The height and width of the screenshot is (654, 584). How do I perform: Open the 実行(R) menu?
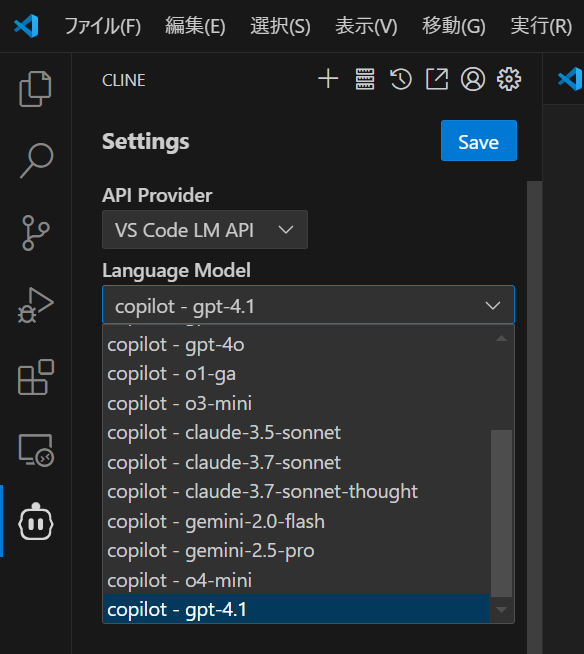[x=541, y=26]
